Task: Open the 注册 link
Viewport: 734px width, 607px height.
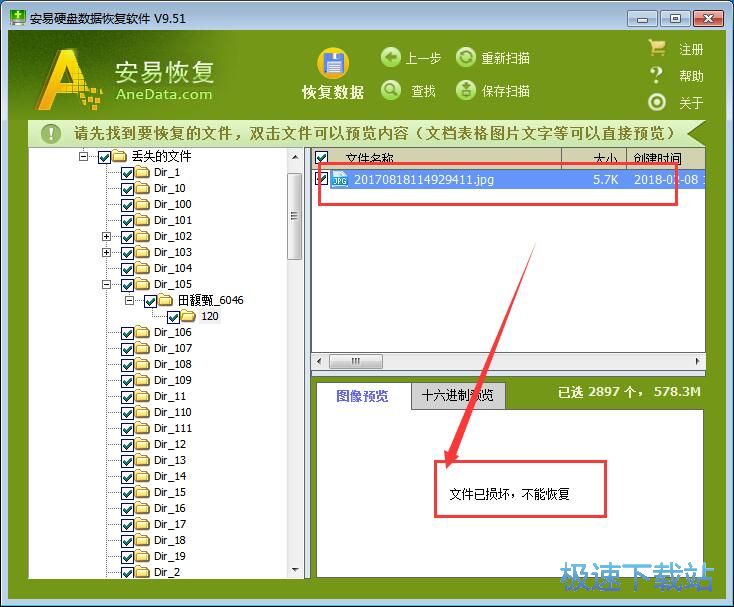Action: tap(691, 49)
